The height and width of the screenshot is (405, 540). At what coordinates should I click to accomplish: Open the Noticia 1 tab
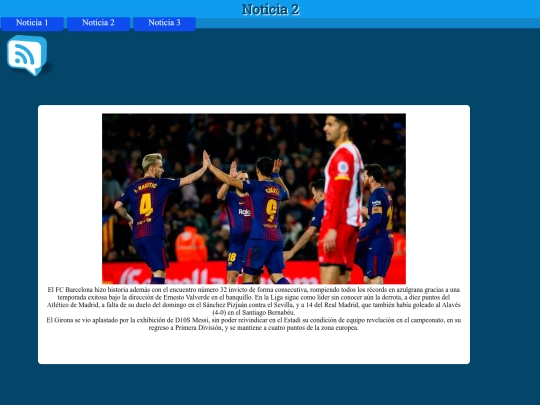(32, 23)
